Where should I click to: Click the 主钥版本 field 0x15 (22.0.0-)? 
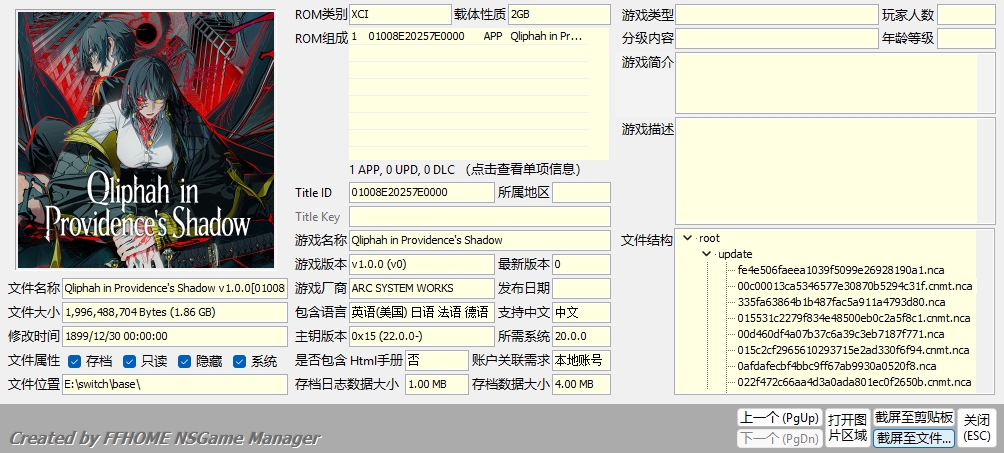(421, 336)
